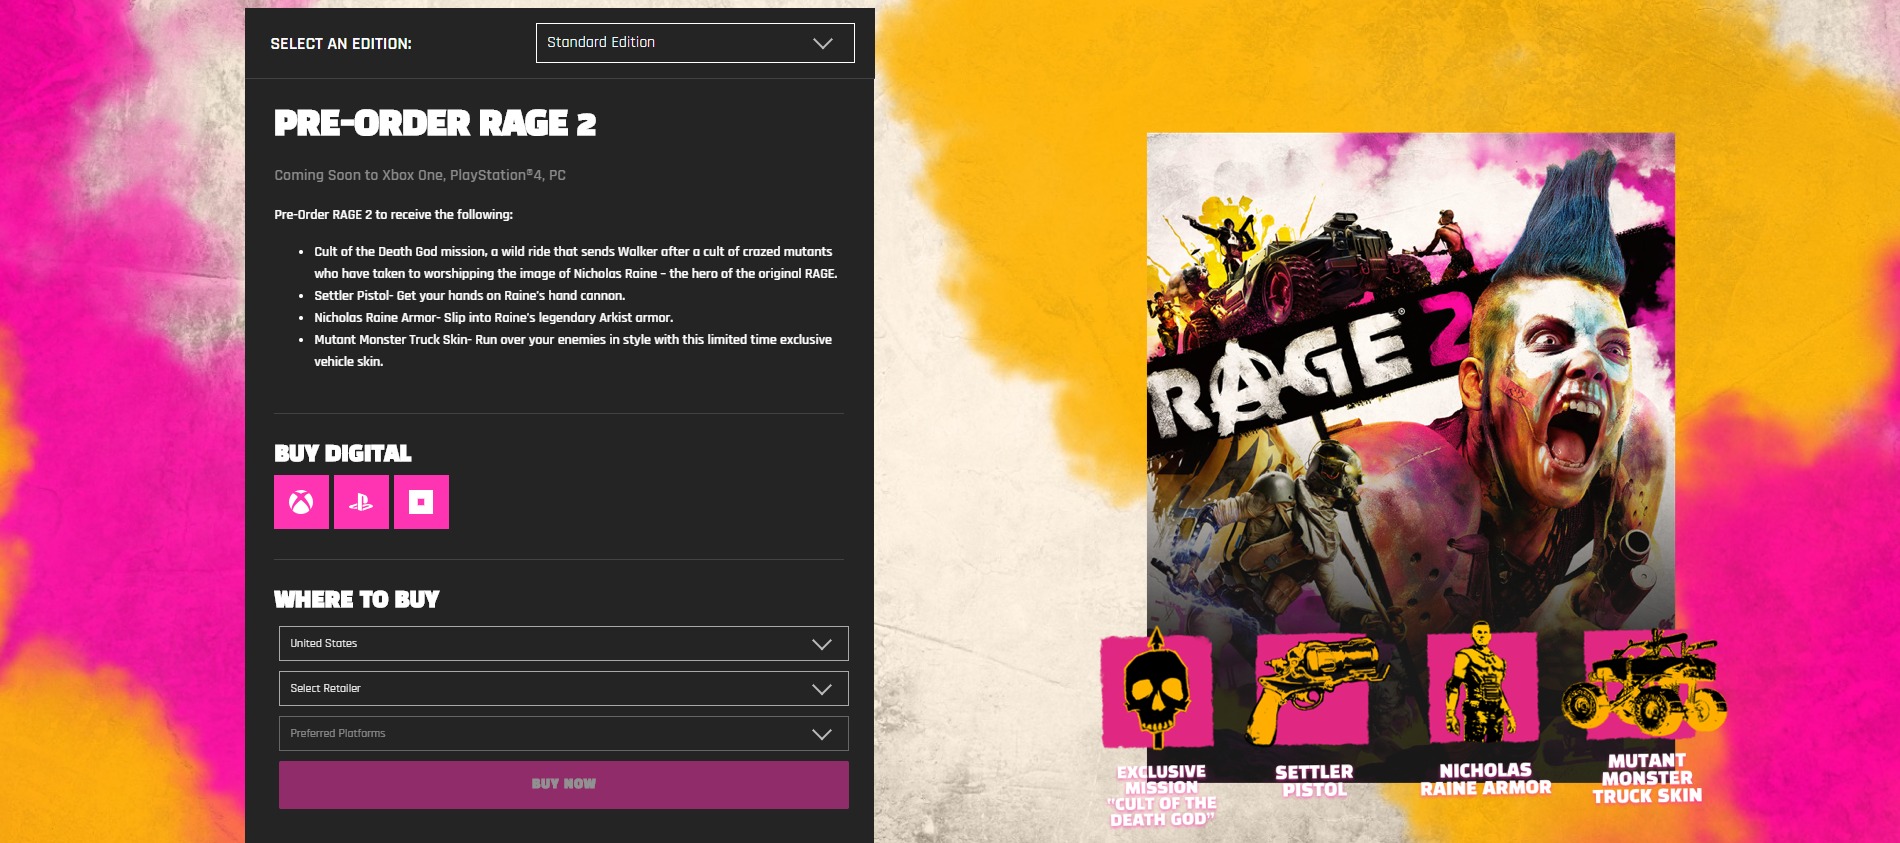Click the 'Cult of the Death God mission' bullet

[x=576, y=263]
